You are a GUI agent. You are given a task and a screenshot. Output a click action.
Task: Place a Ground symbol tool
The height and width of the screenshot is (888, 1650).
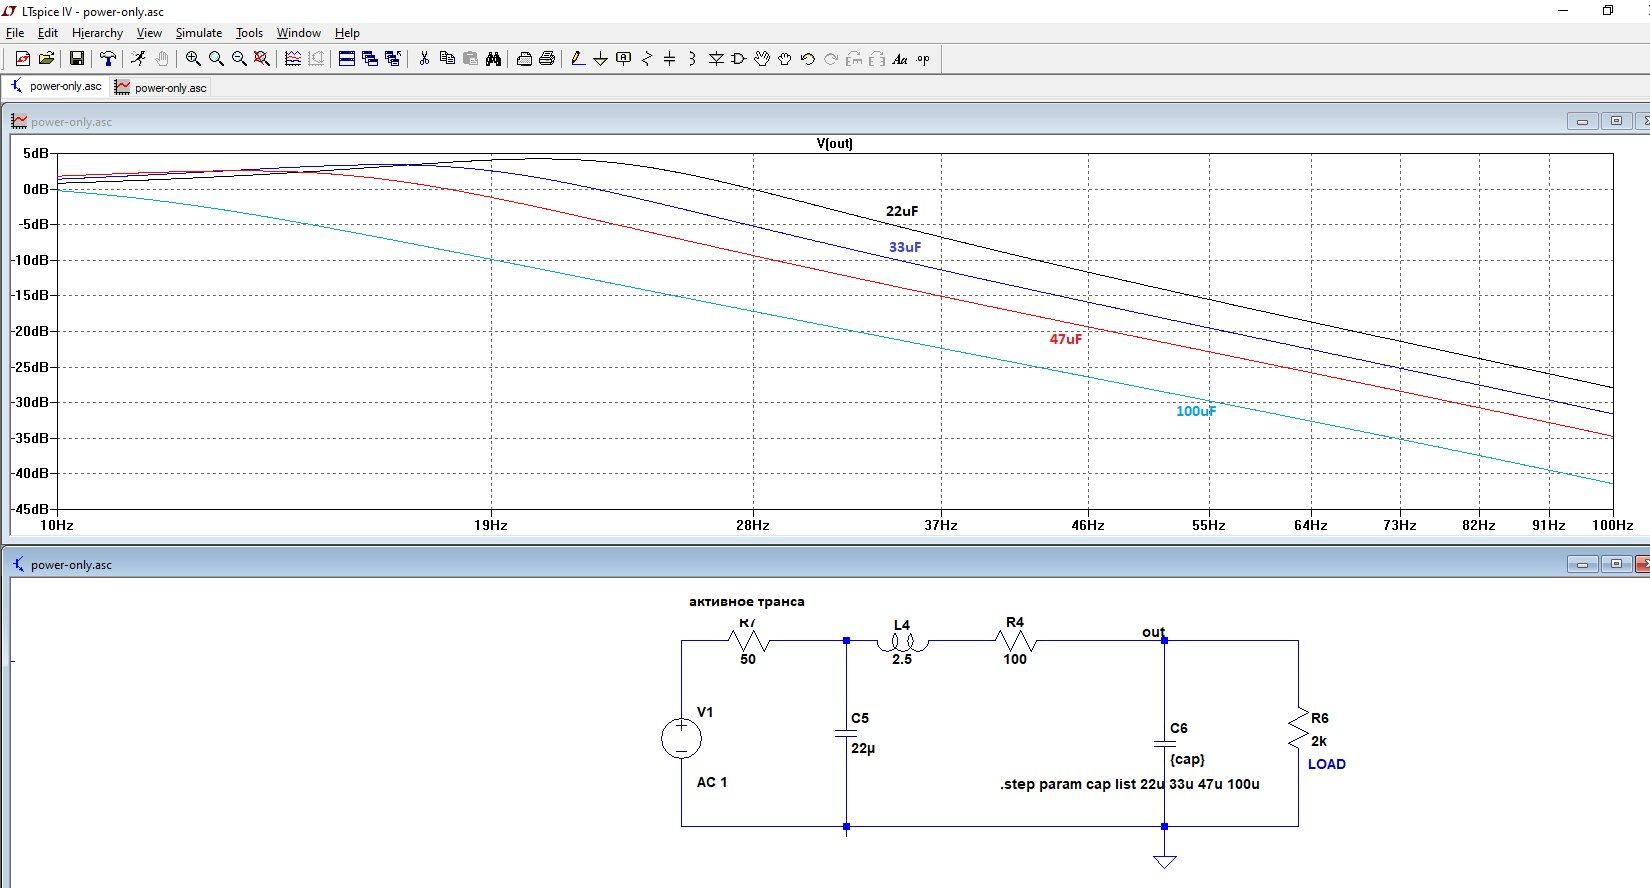pyautogui.click(x=600, y=59)
